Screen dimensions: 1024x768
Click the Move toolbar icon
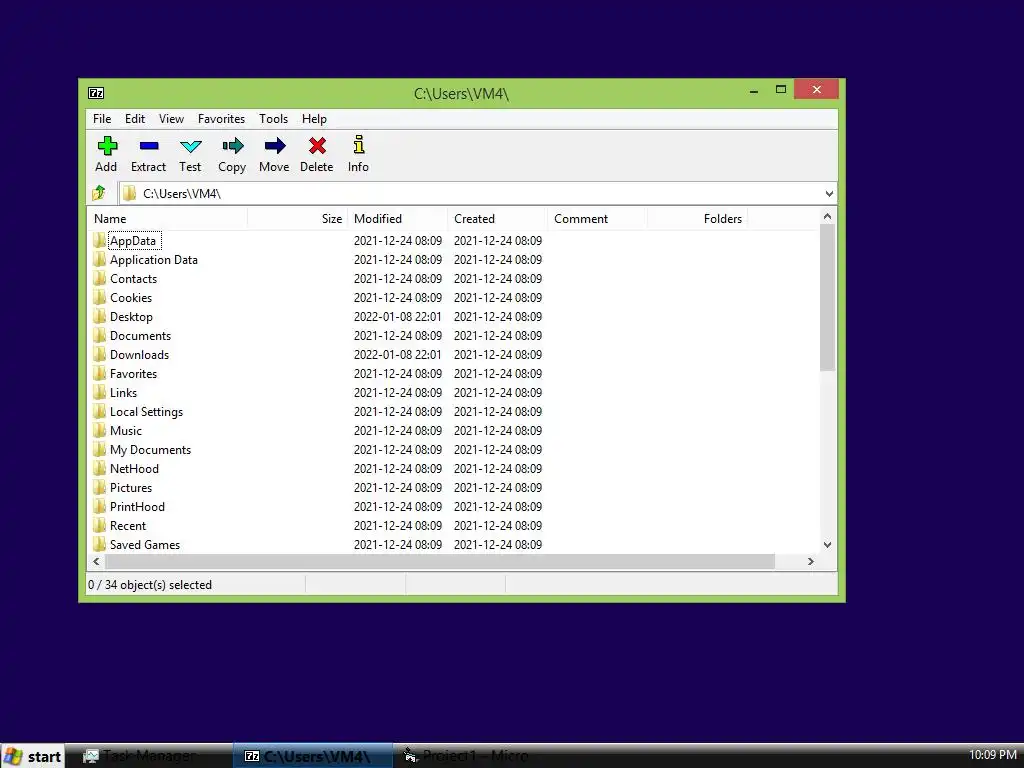coord(275,146)
